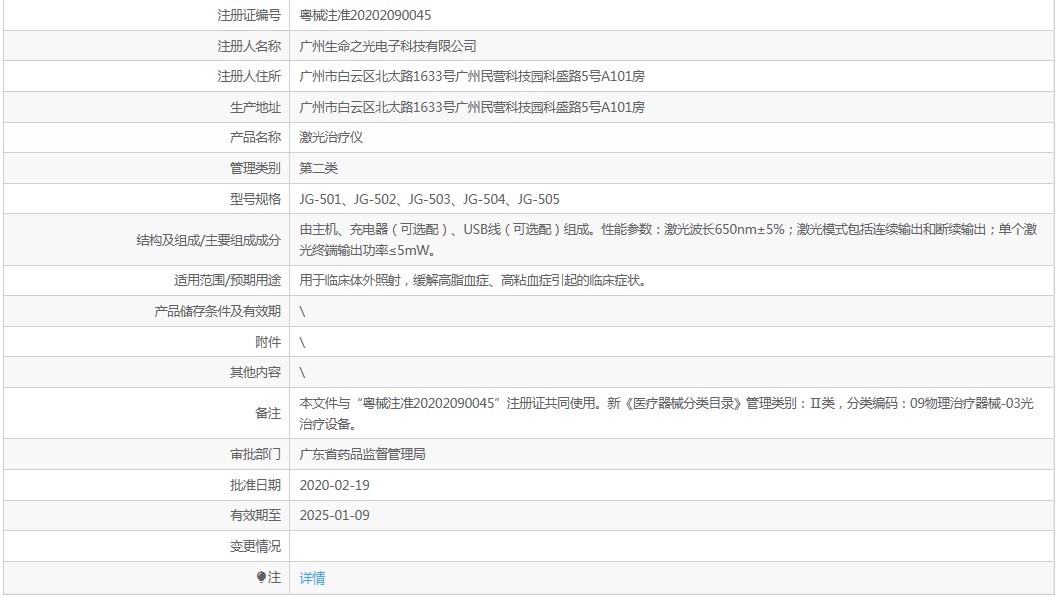Click the 批准日期 label
The width and height of the screenshot is (1061, 597).
point(255,485)
